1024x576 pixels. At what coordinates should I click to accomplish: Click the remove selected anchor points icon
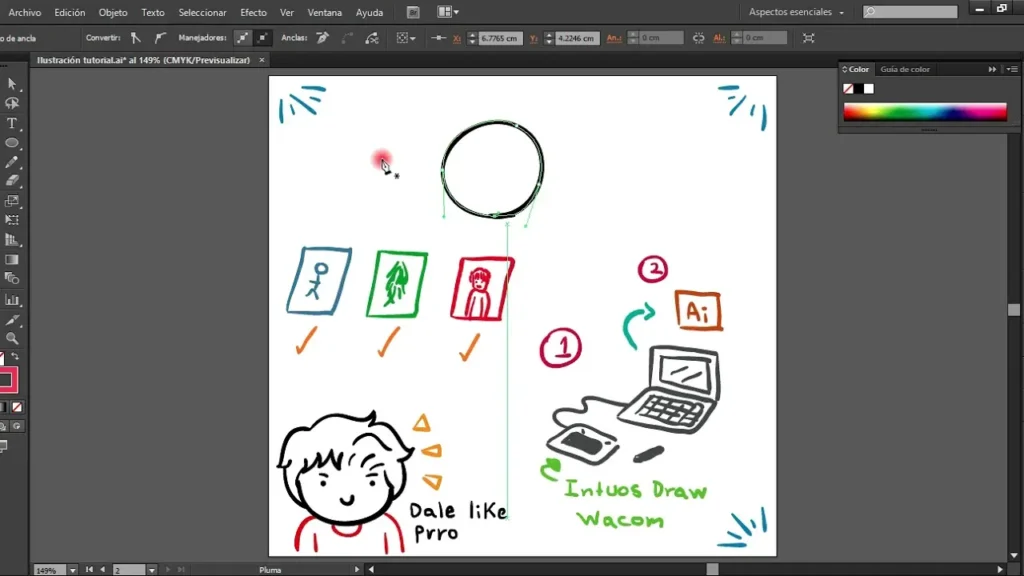click(x=323, y=38)
